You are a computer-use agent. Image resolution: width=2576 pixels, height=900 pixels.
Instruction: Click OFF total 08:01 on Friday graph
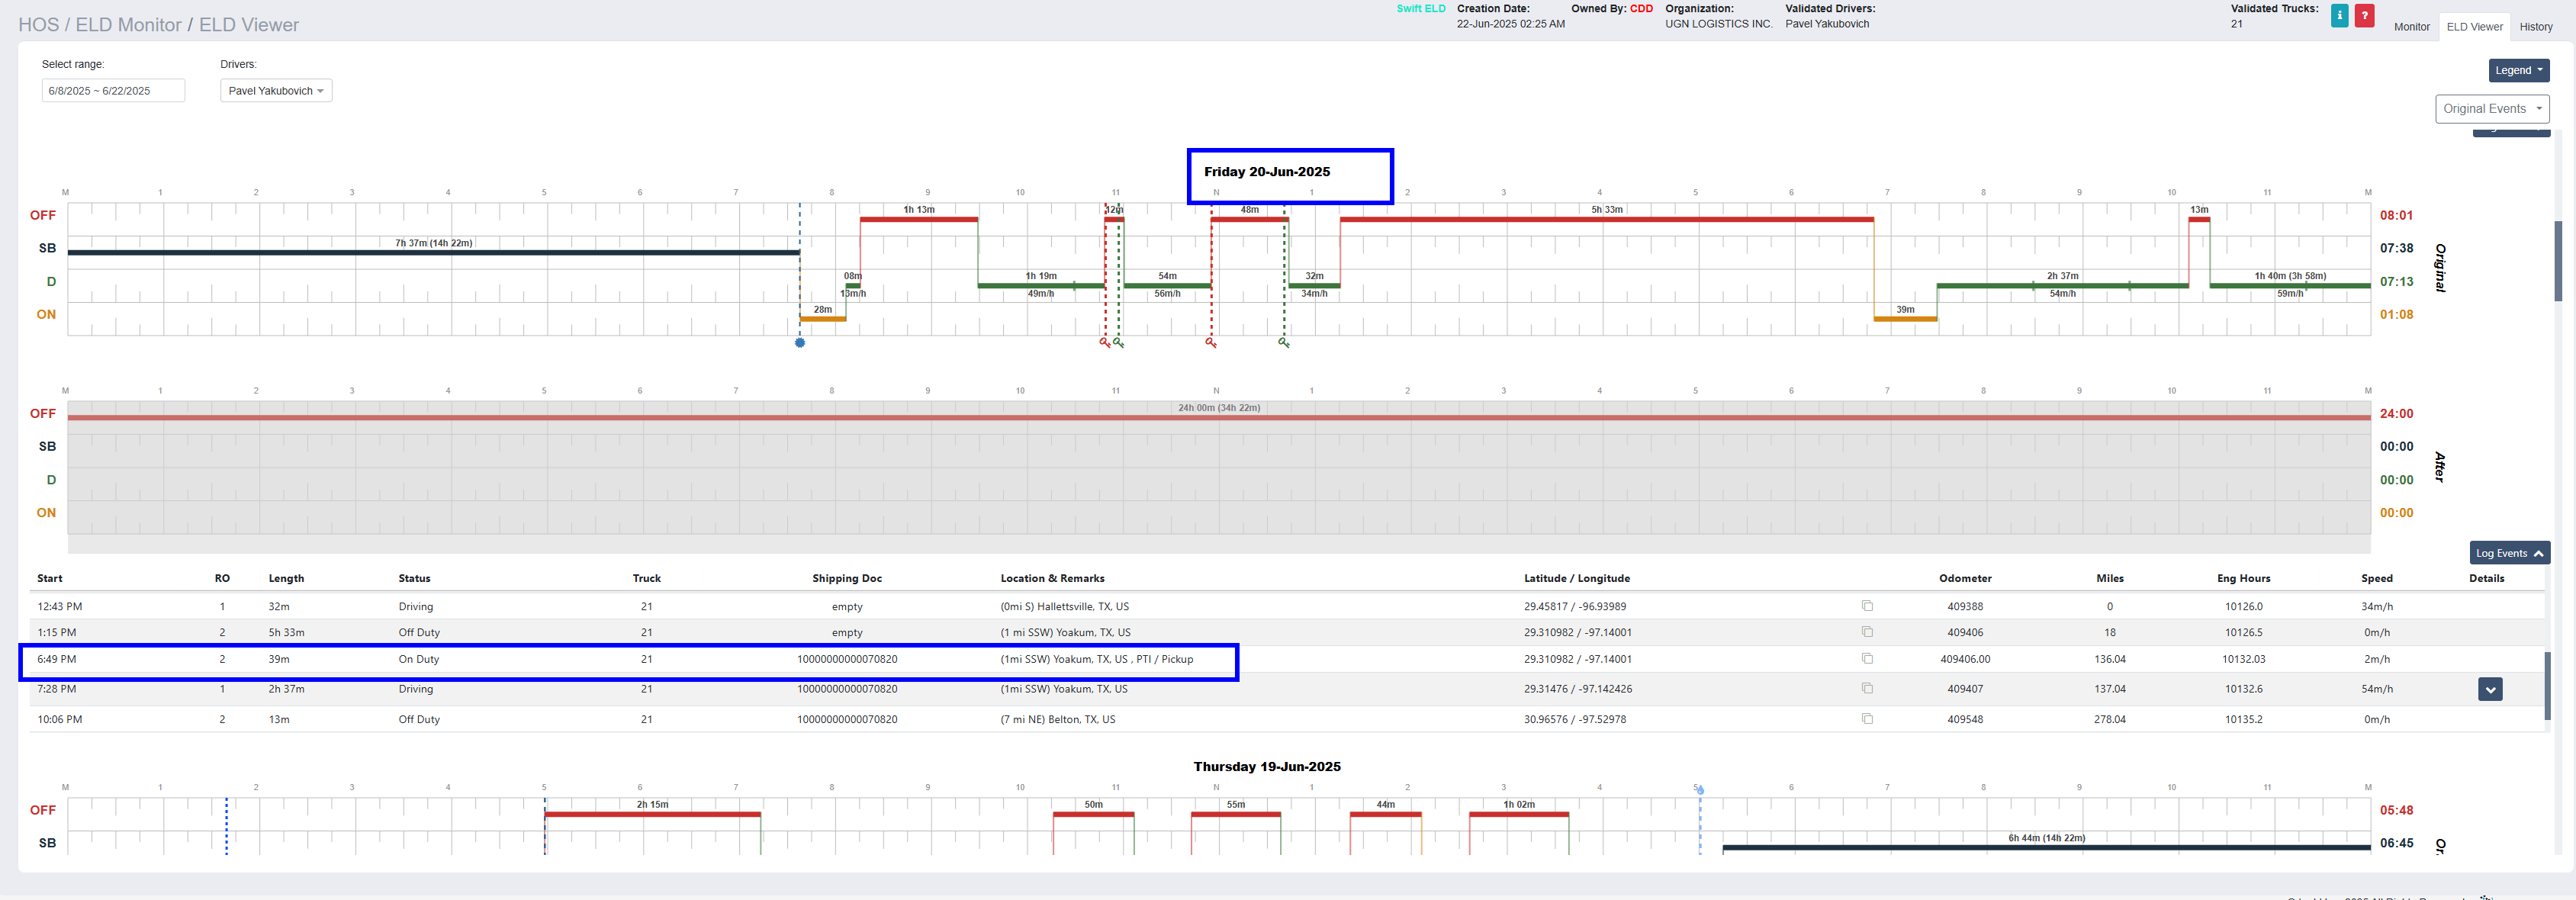pyautogui.click(x=2396, y=216)
